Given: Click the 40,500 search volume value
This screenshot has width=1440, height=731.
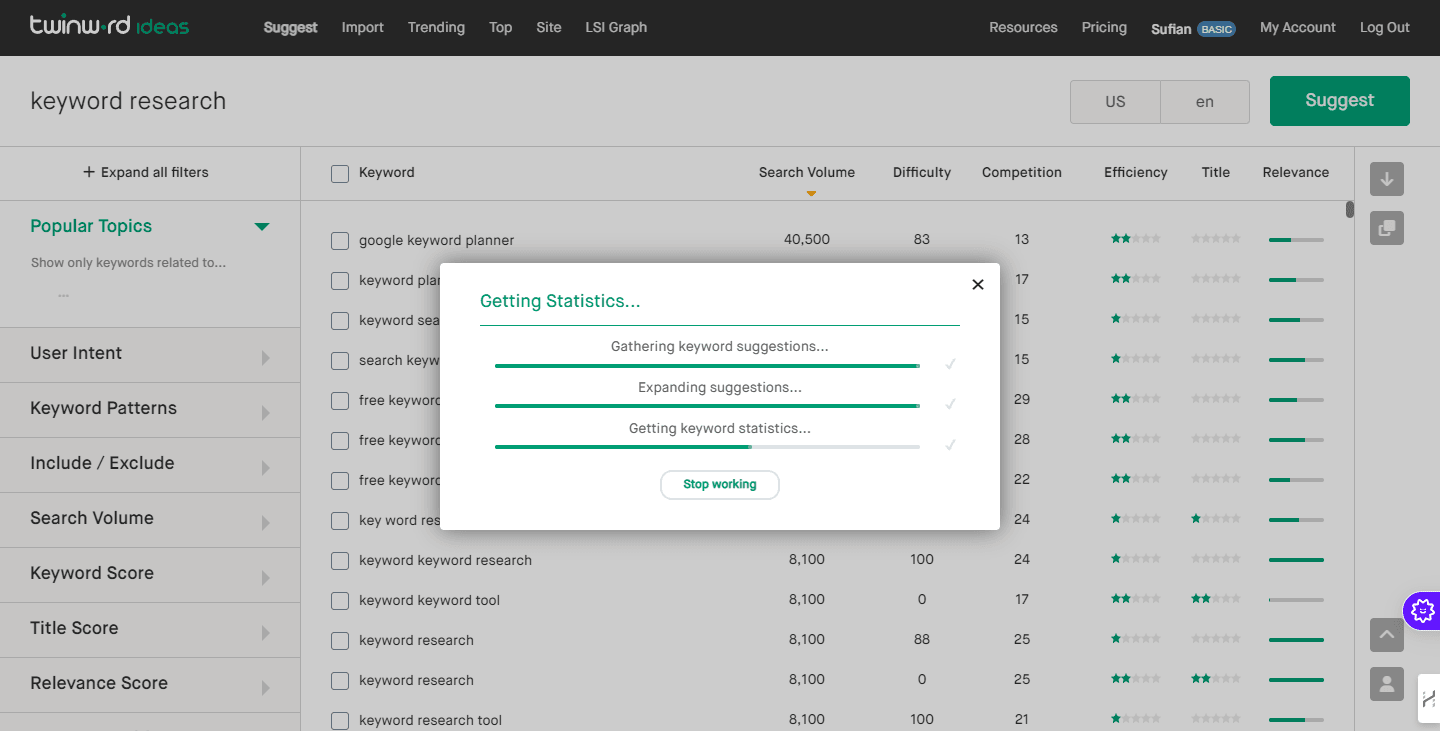Looking at the screenshot, I should point(807,239).
